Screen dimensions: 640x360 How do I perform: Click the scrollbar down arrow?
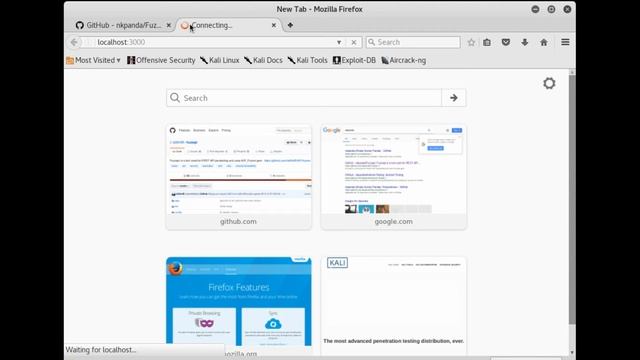click(572, 352)
